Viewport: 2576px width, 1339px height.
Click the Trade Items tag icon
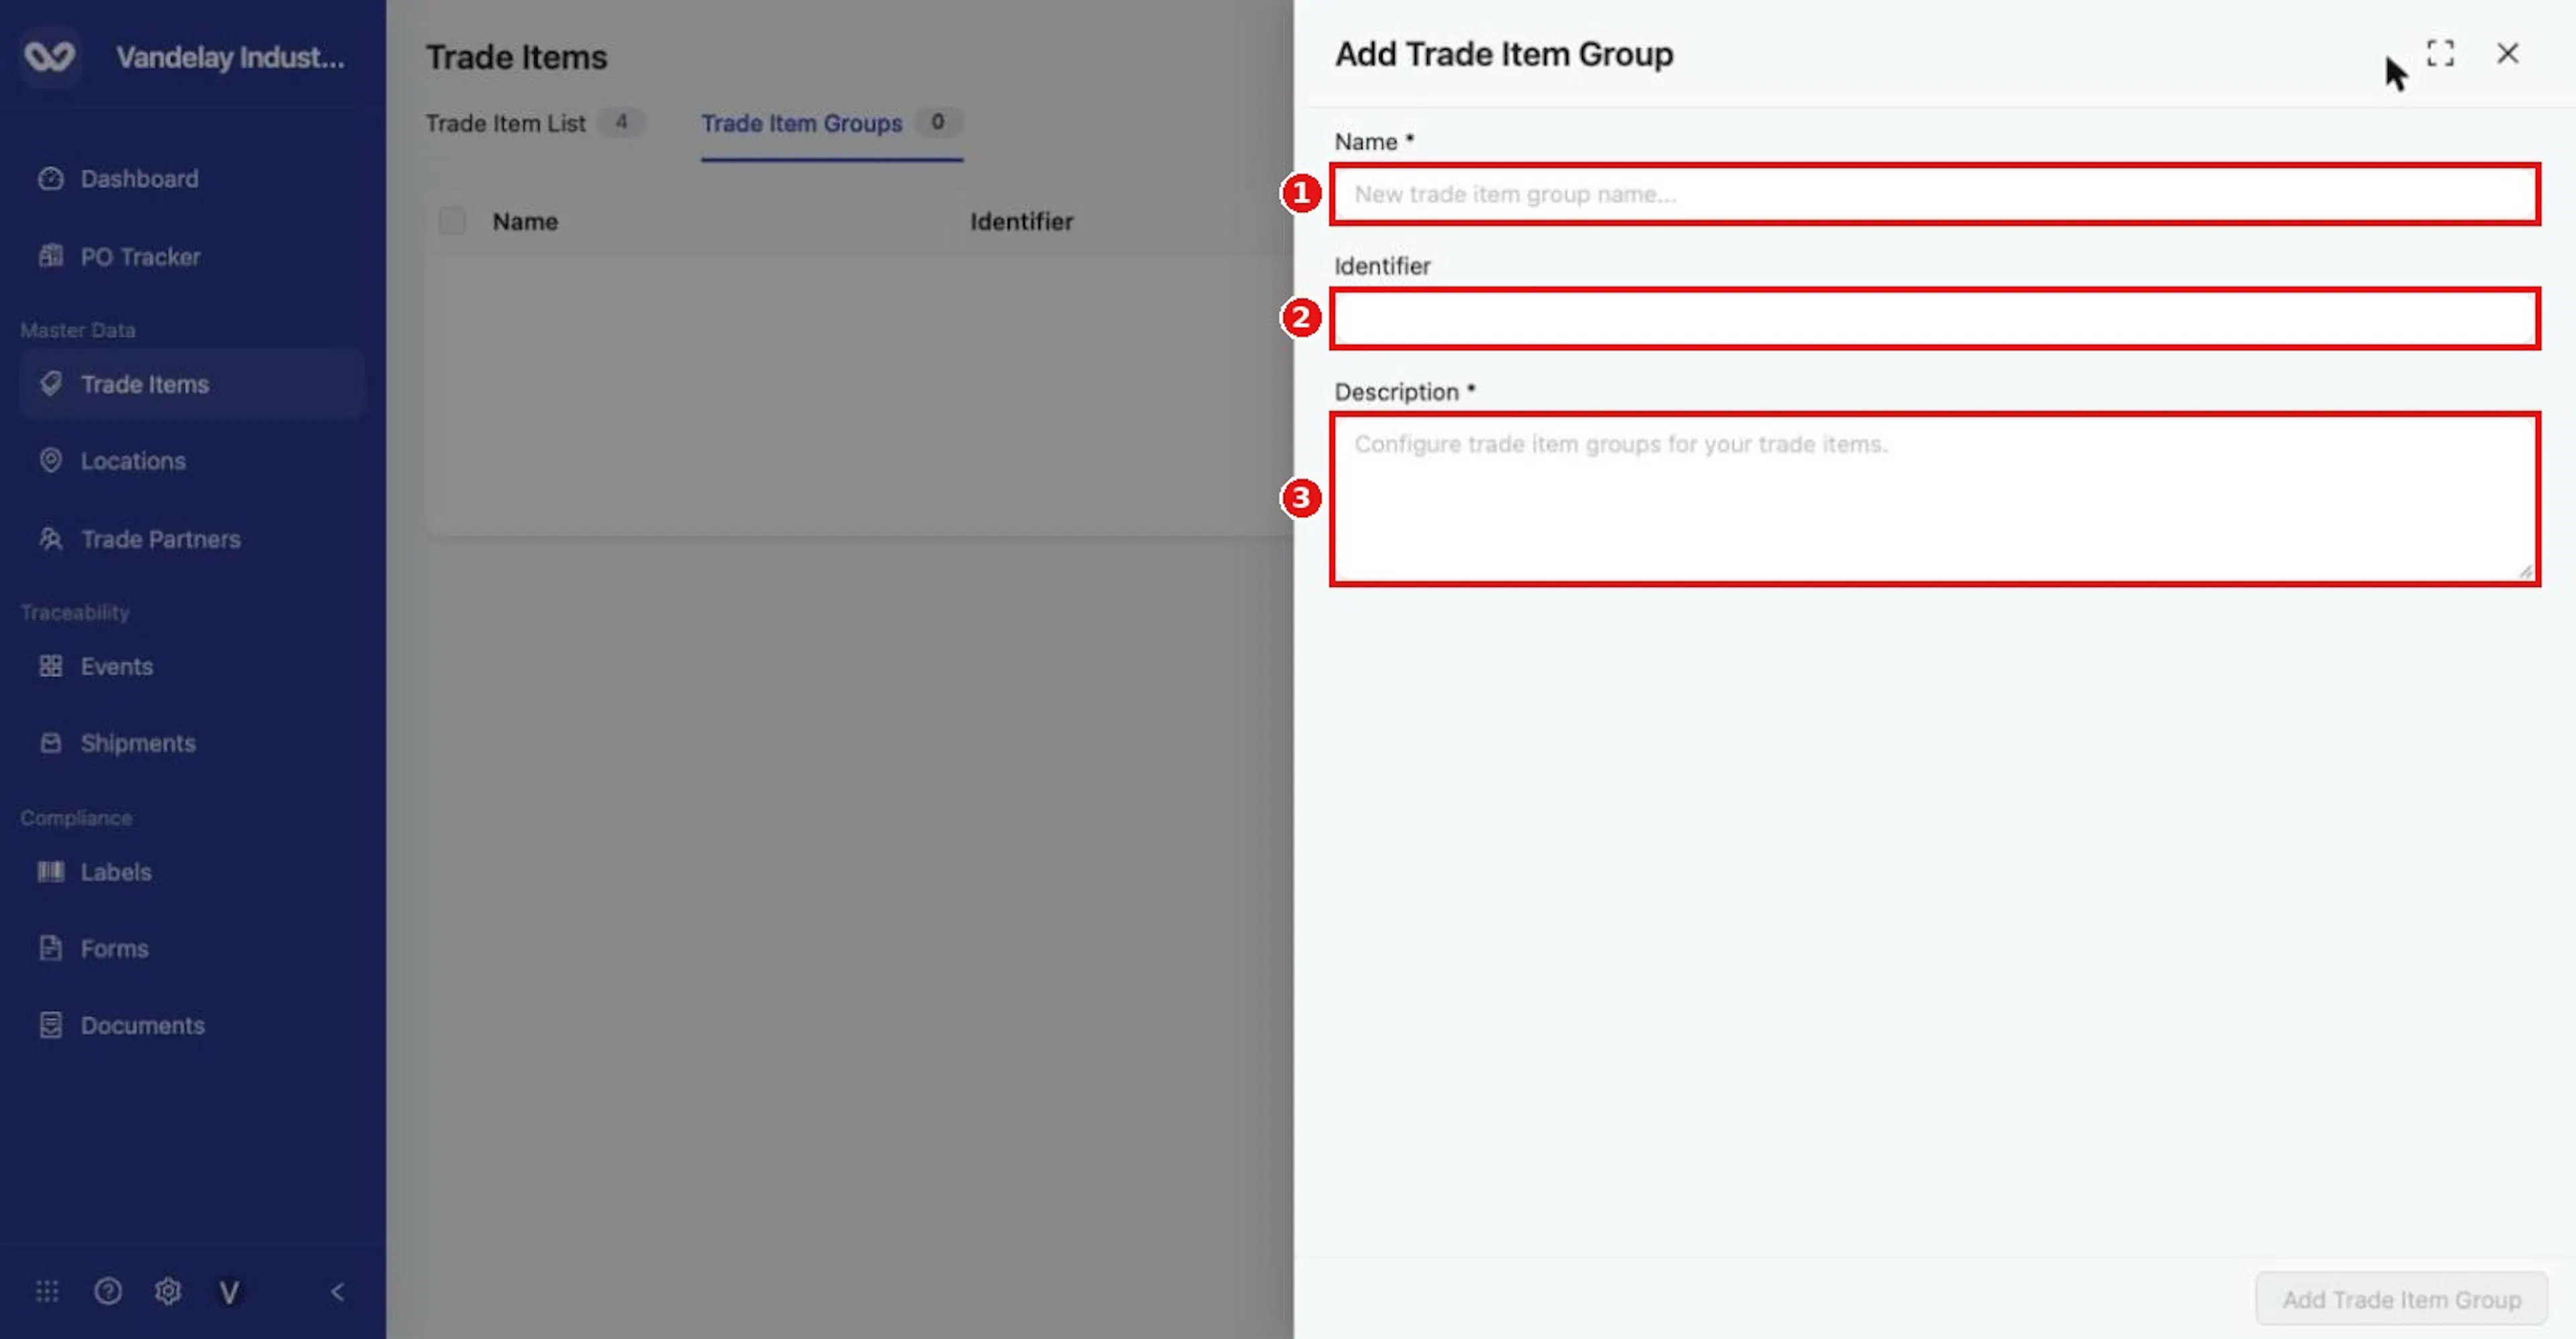click(x=51, y=384)
